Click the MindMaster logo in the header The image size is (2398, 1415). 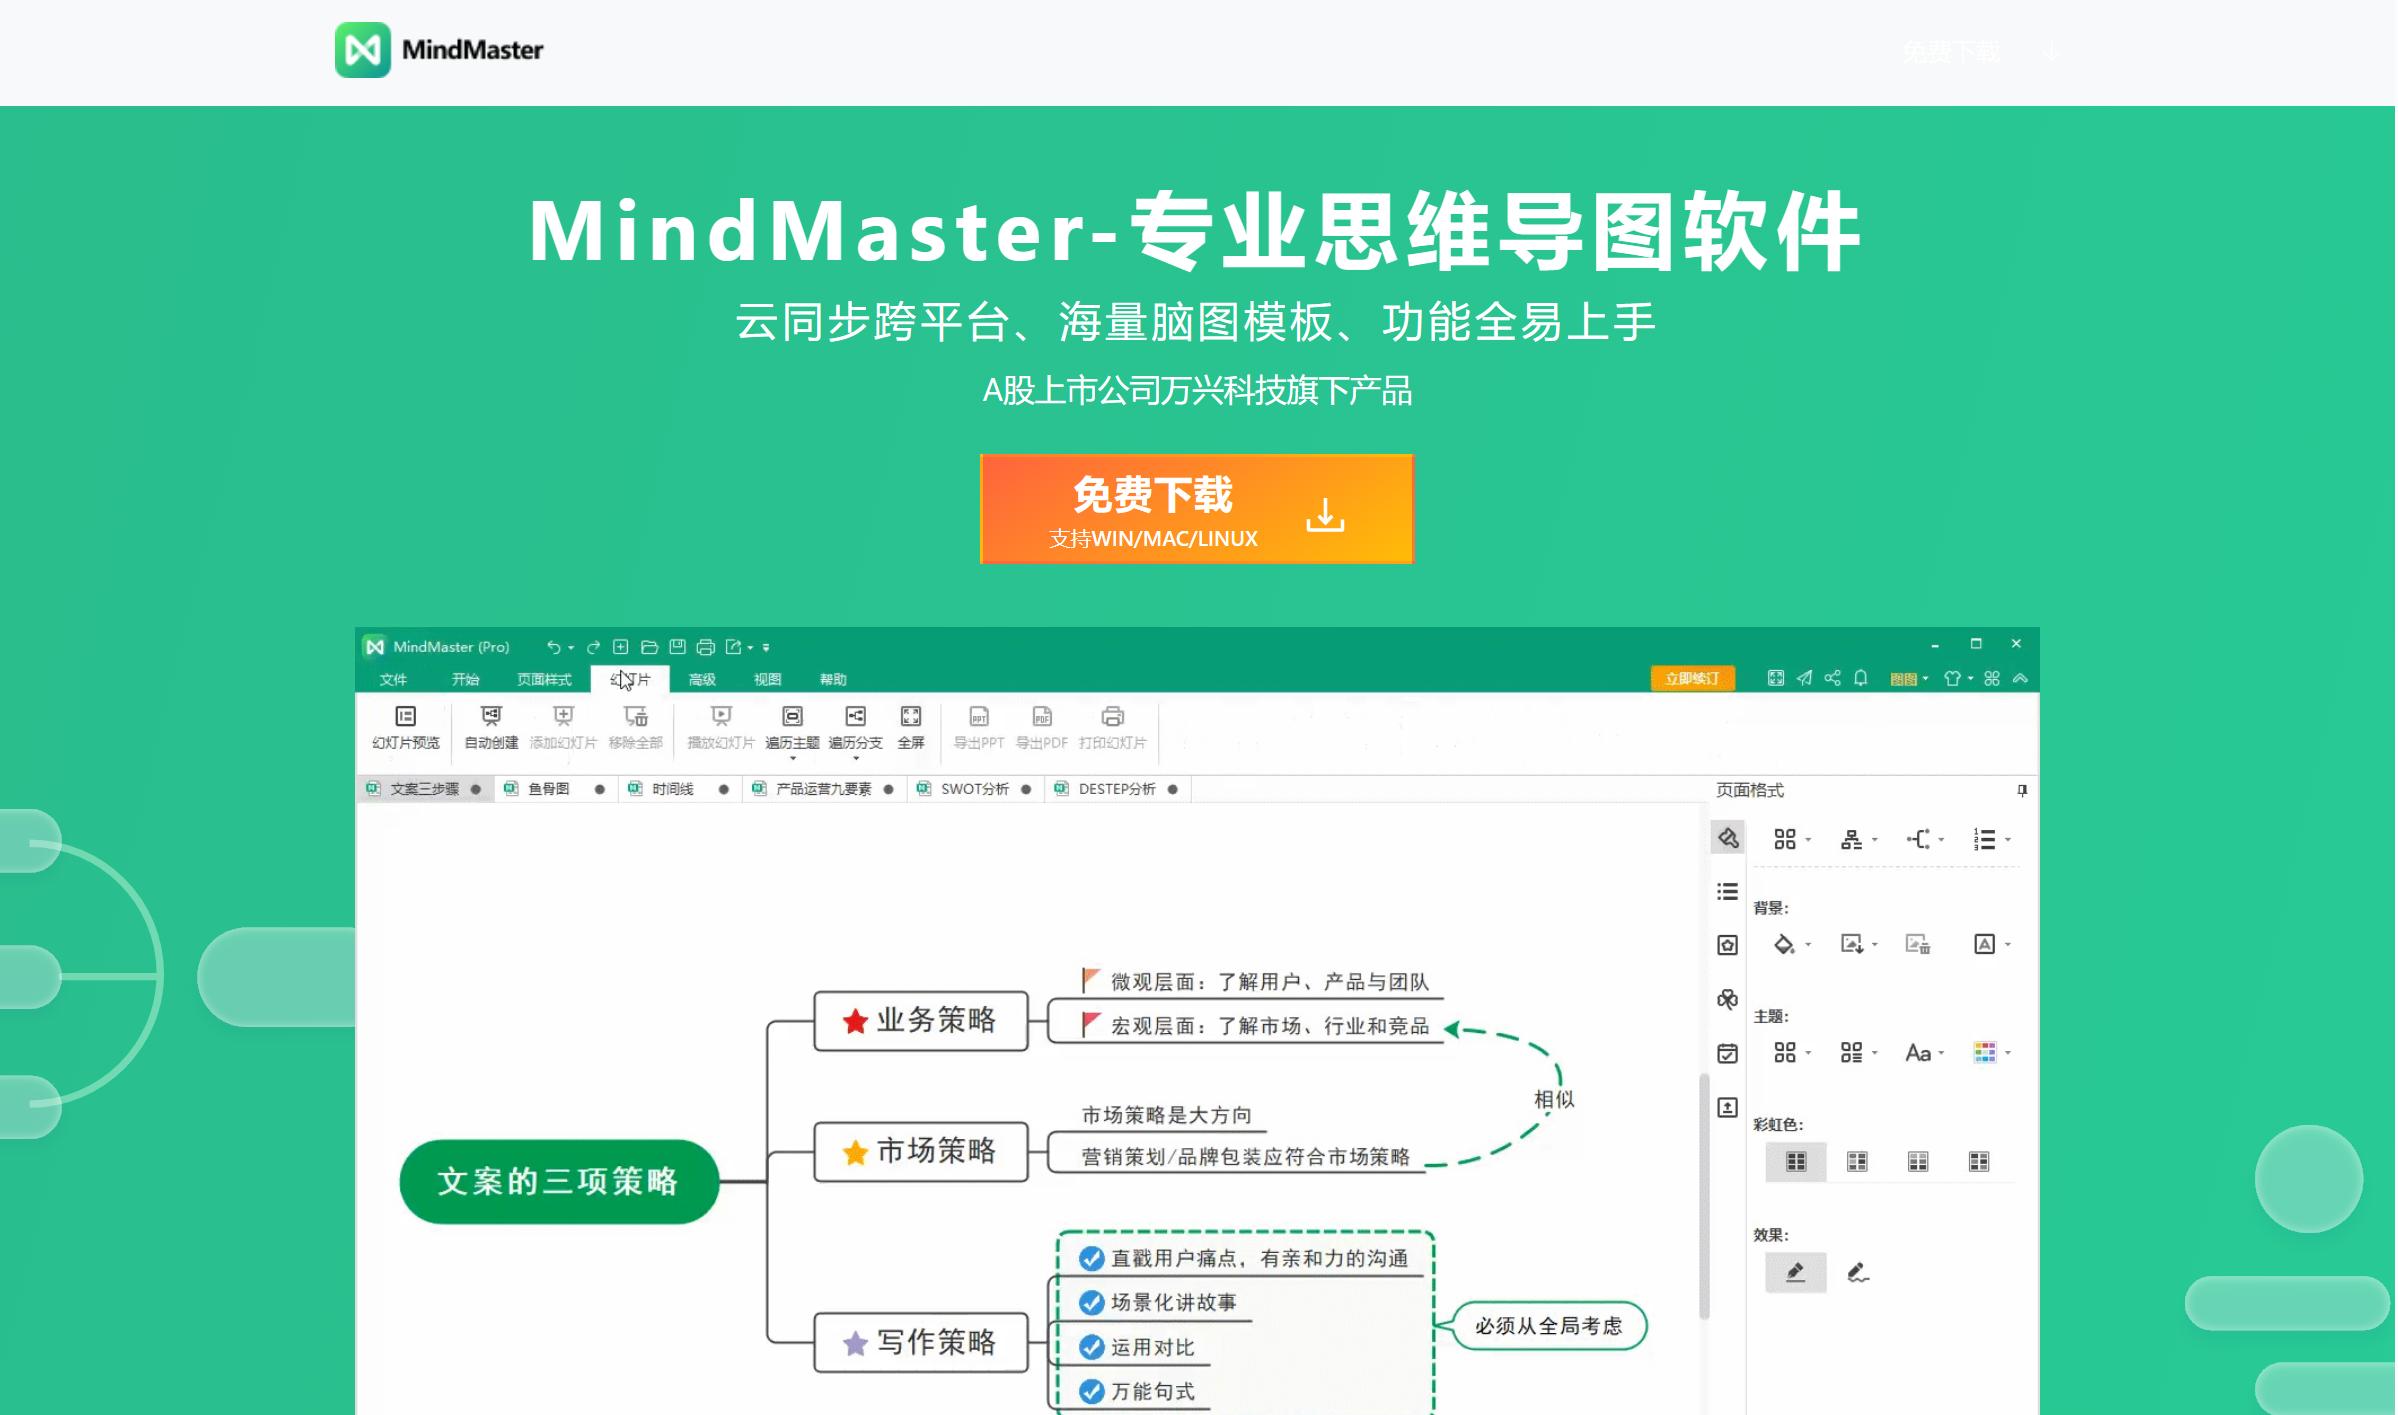tap(439, 50)
